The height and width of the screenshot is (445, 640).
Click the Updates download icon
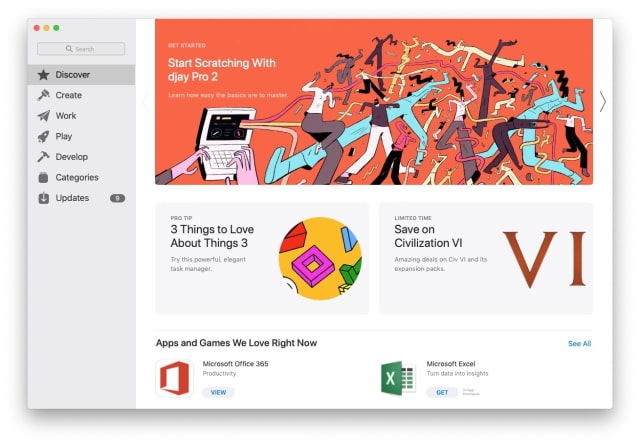(x=43, y=198)
